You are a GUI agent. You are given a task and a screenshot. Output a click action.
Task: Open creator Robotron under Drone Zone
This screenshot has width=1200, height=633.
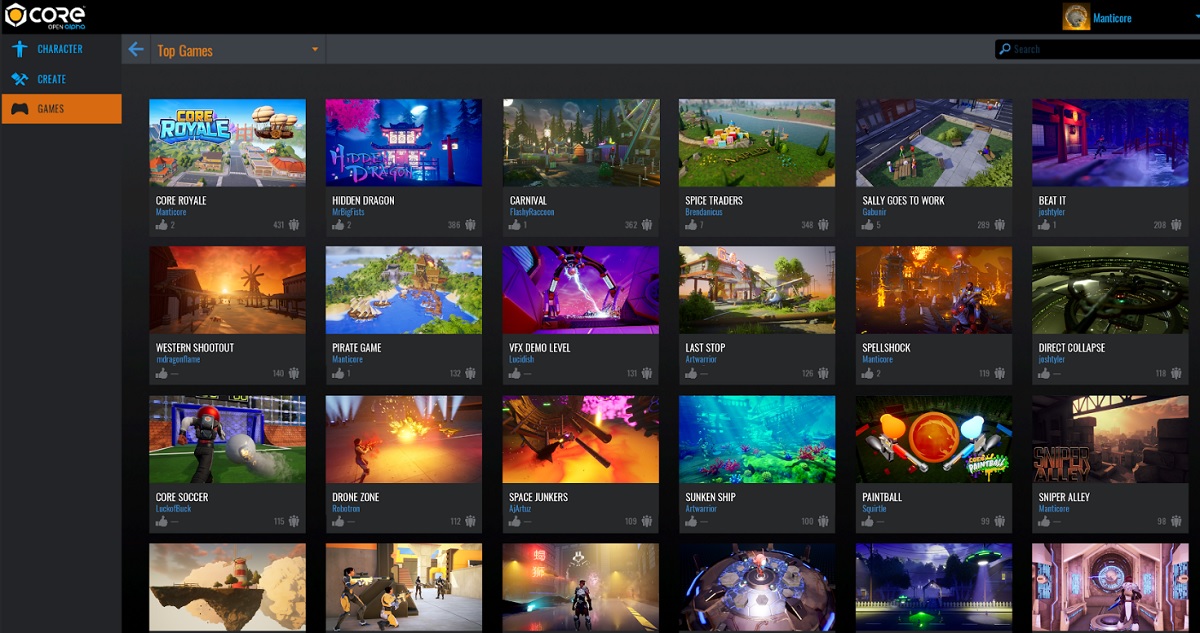345,508
